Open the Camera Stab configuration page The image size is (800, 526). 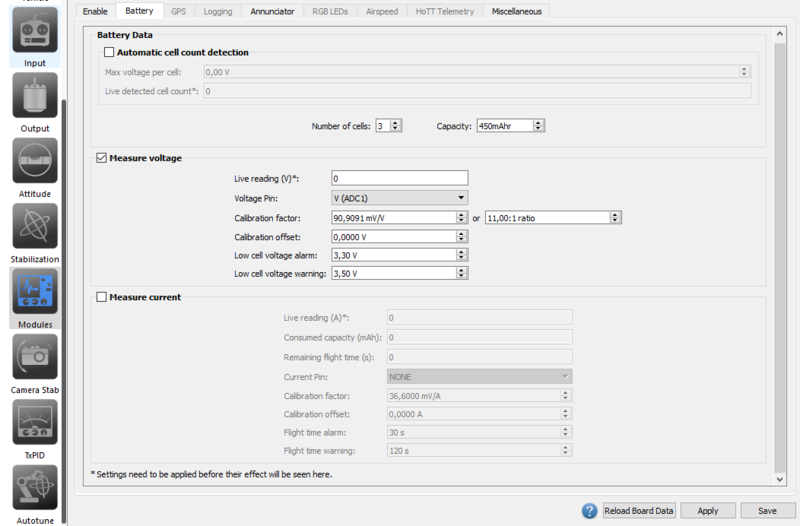[35, 364]
